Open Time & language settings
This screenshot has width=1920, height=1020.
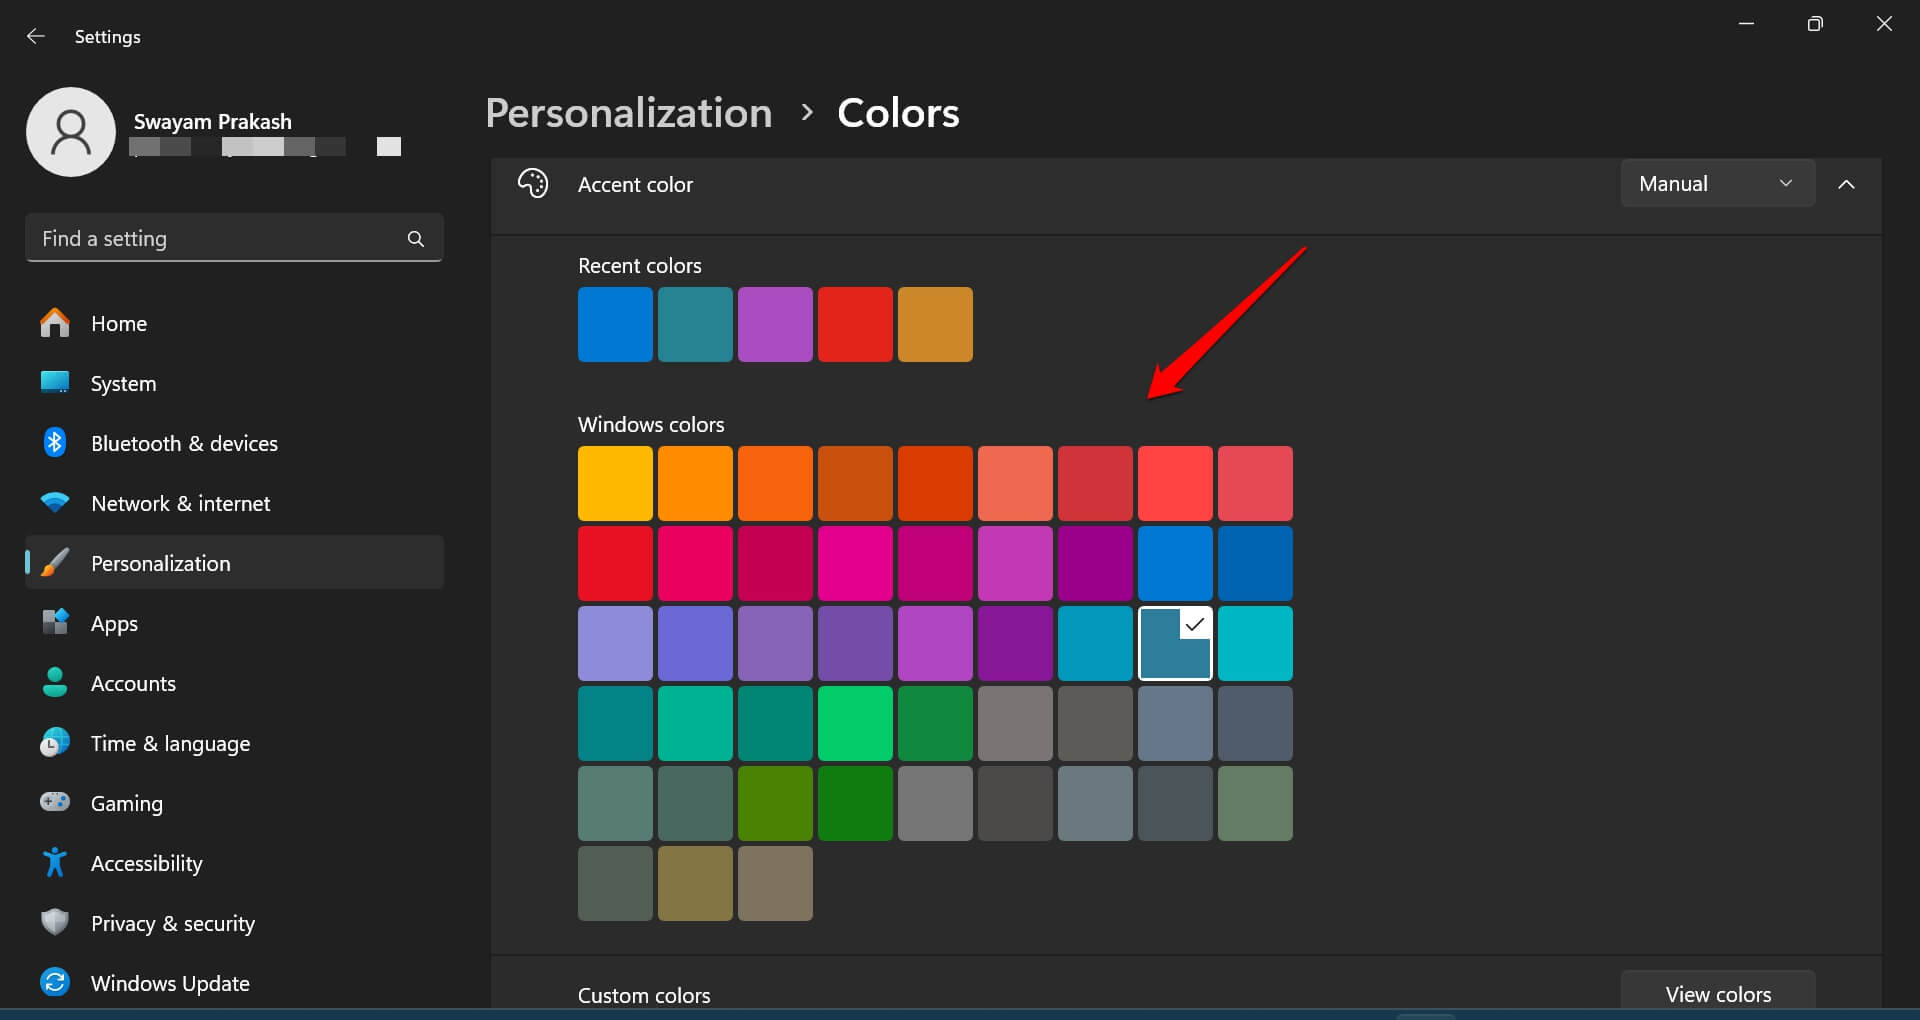[234, 743]
